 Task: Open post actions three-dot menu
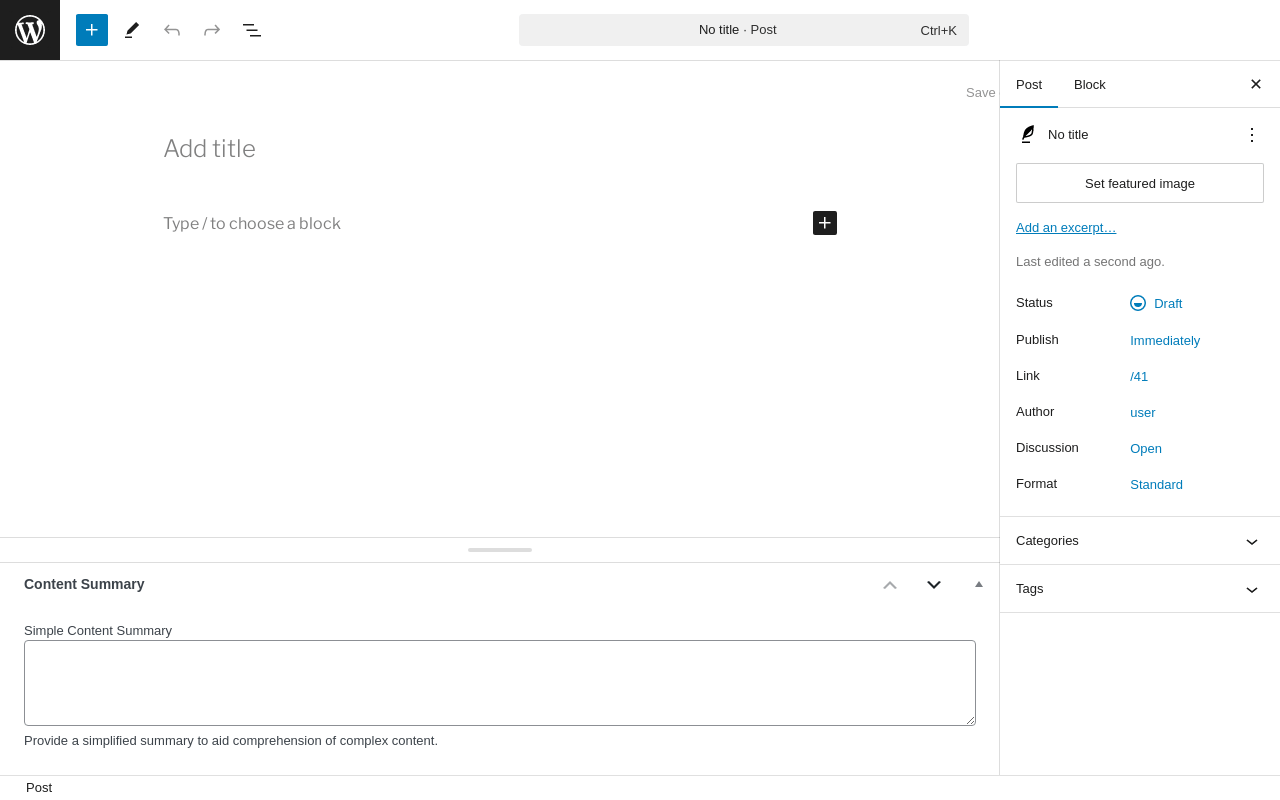tap(1251, 134)
